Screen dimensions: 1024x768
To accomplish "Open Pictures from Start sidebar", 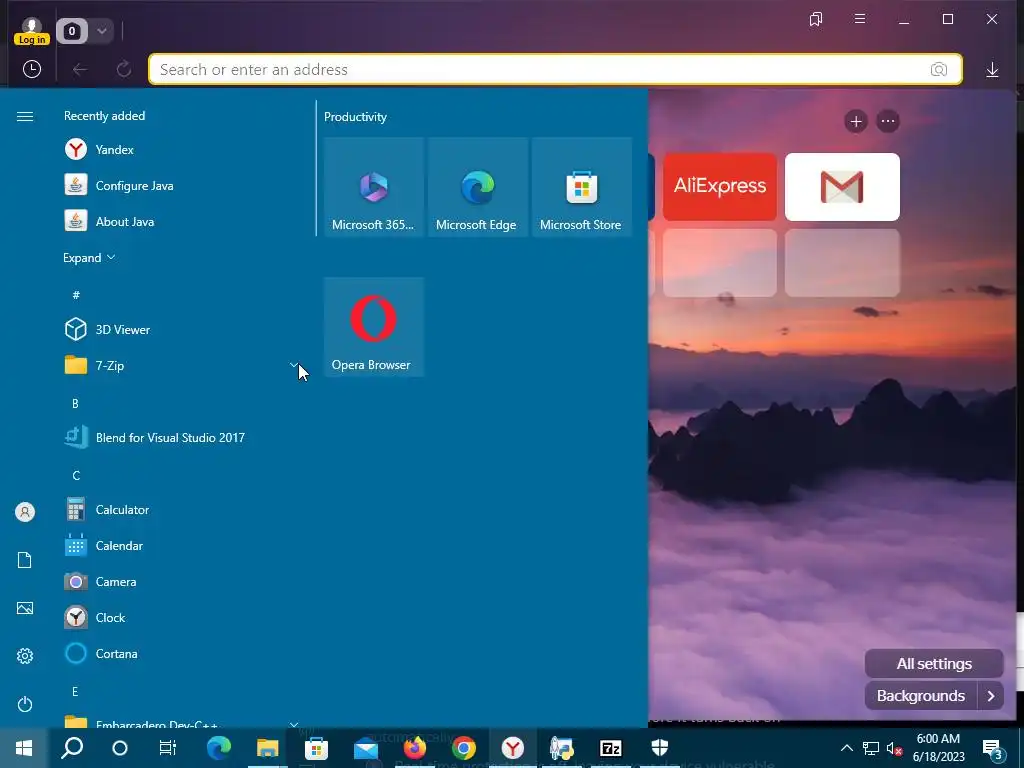I will (x=25, y=608).
